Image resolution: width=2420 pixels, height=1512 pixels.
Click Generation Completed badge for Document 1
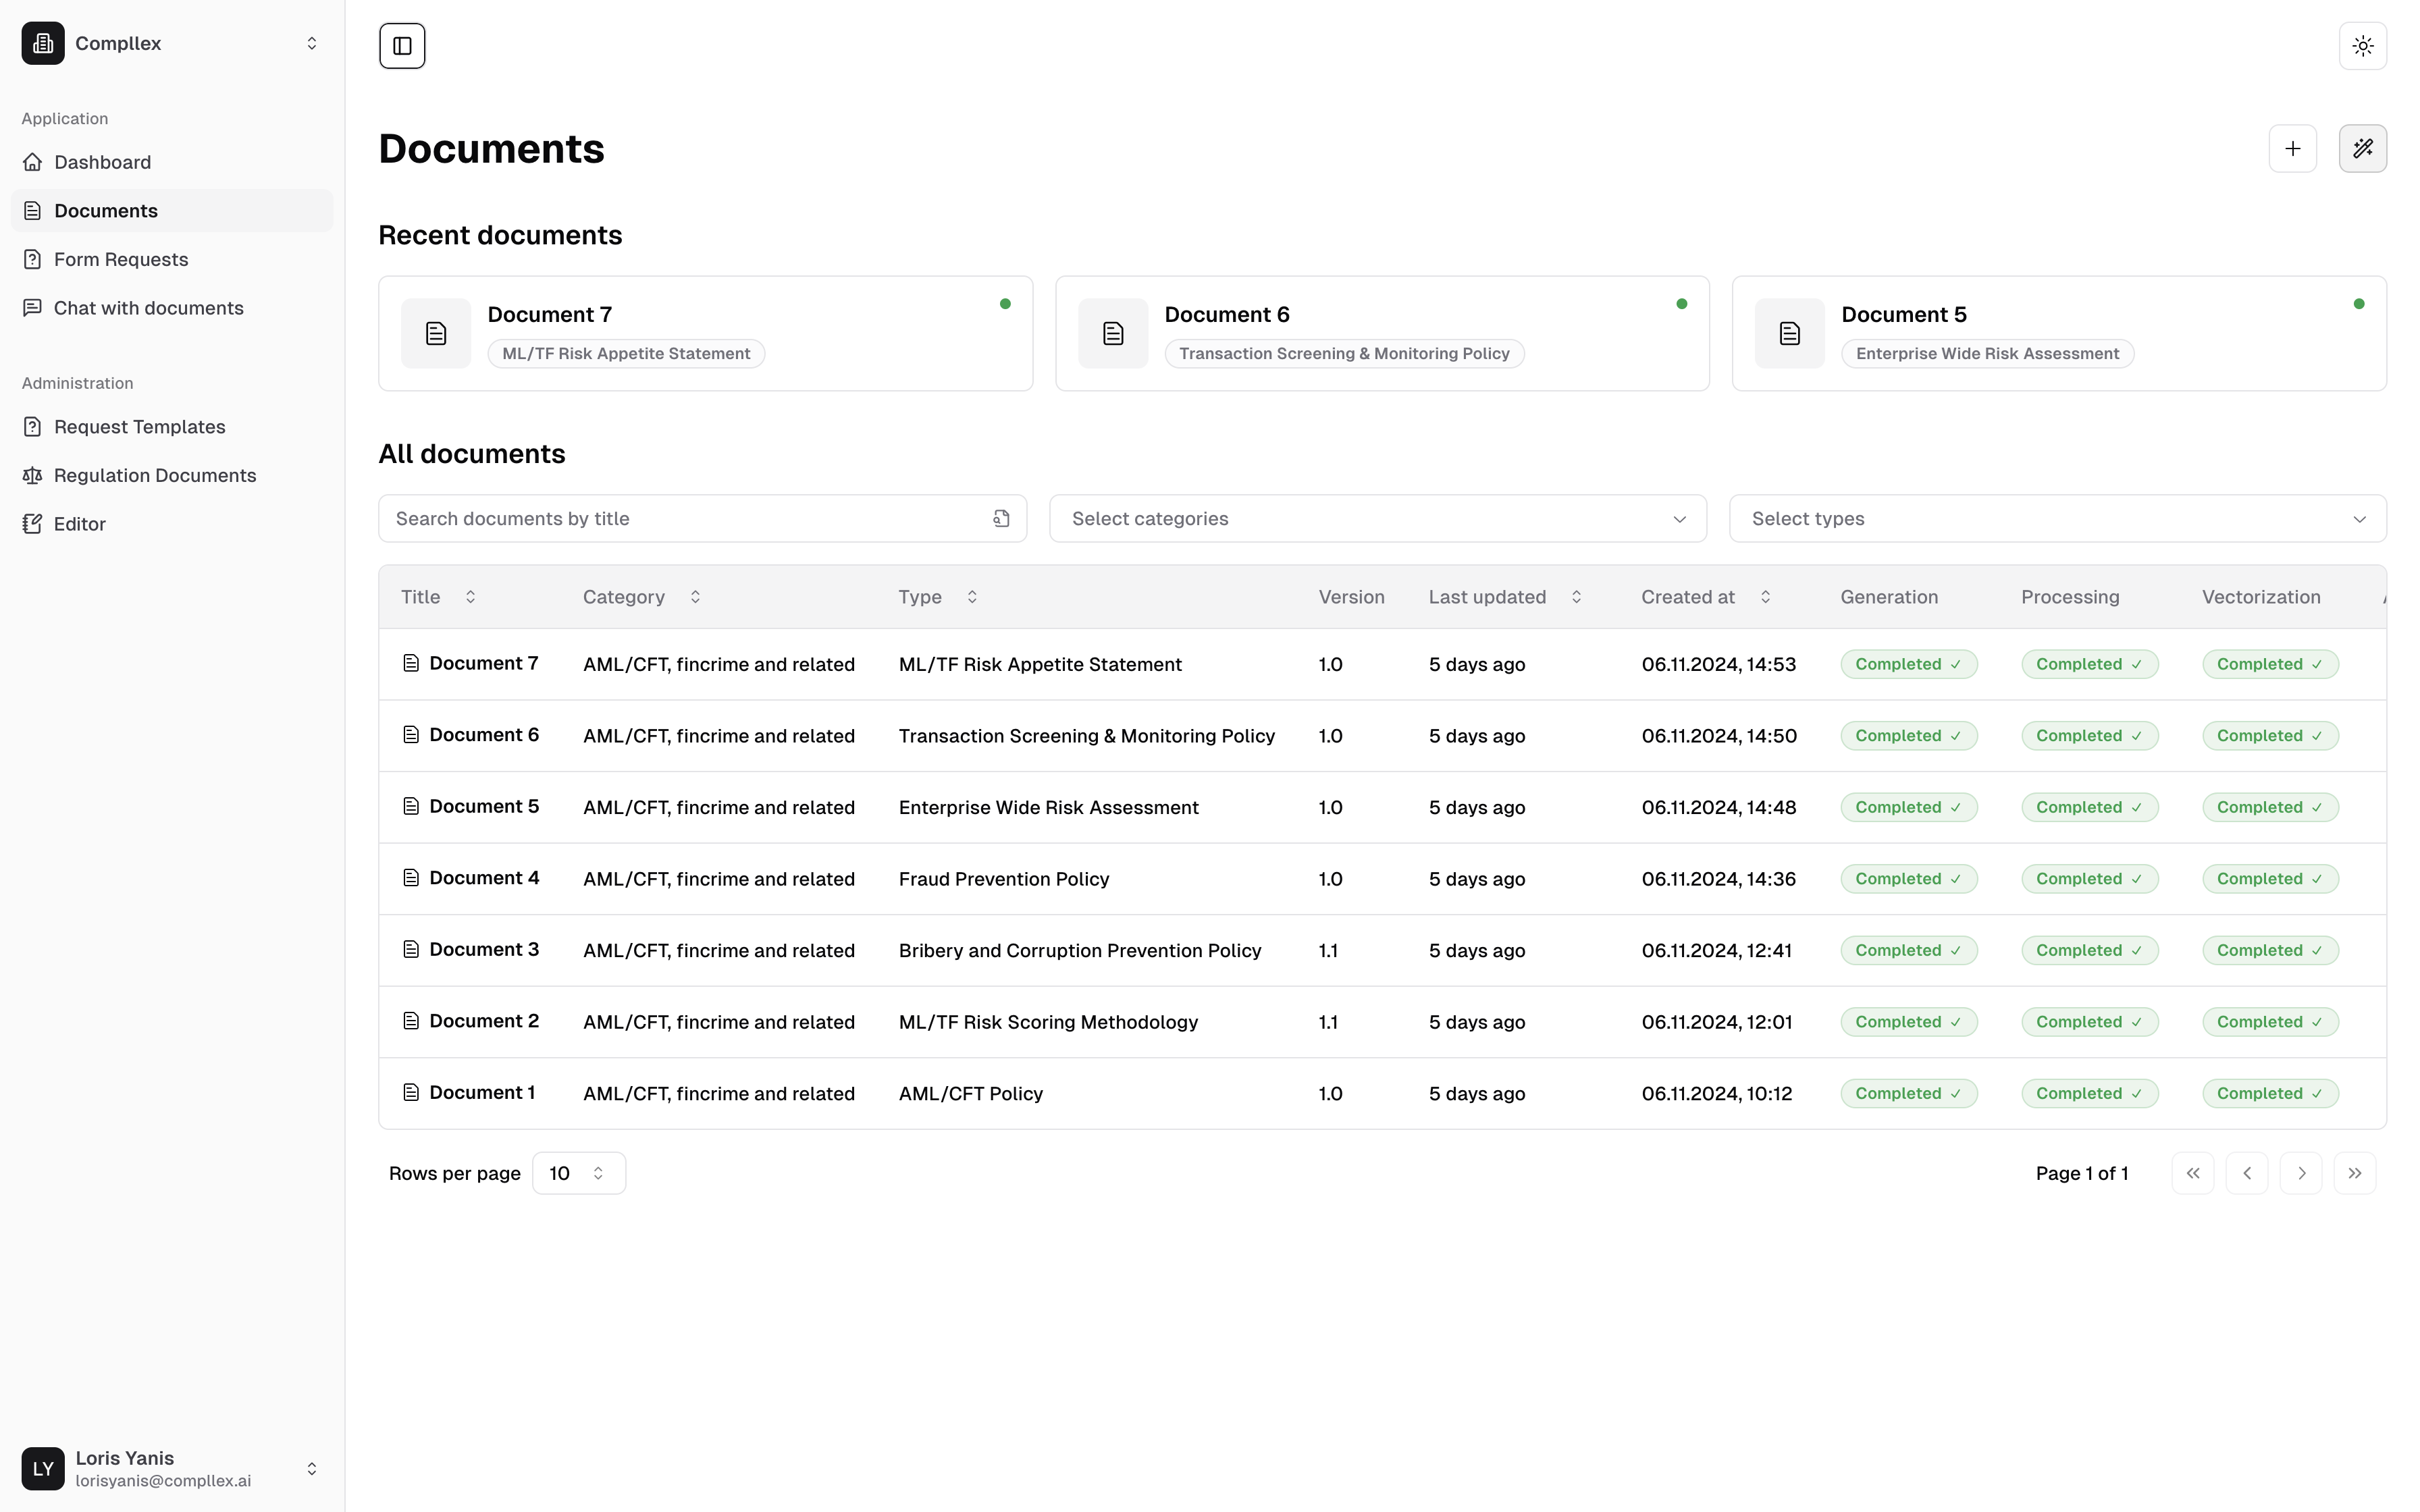(x=1908, y=1094)
